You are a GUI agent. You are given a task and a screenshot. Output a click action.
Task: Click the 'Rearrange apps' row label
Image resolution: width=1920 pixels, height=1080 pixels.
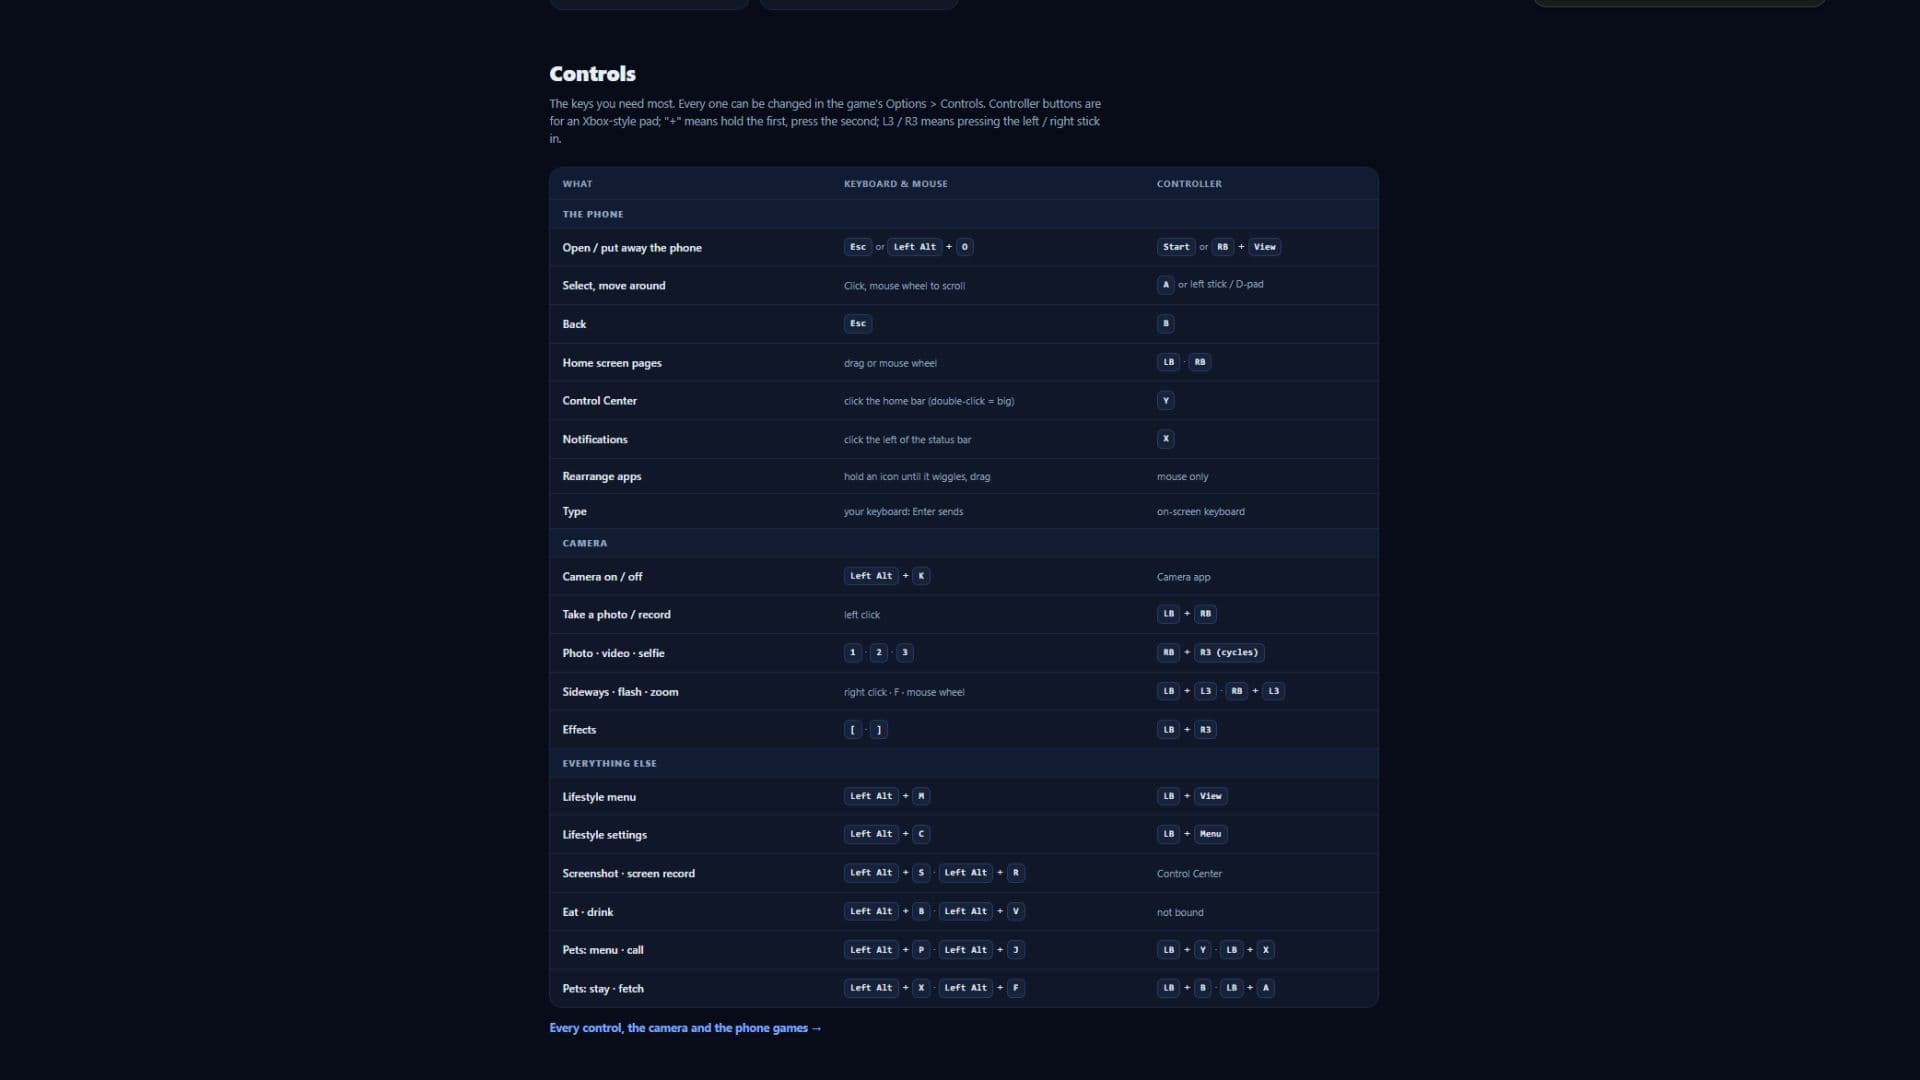pyautogui.click(x=602, y=477)
